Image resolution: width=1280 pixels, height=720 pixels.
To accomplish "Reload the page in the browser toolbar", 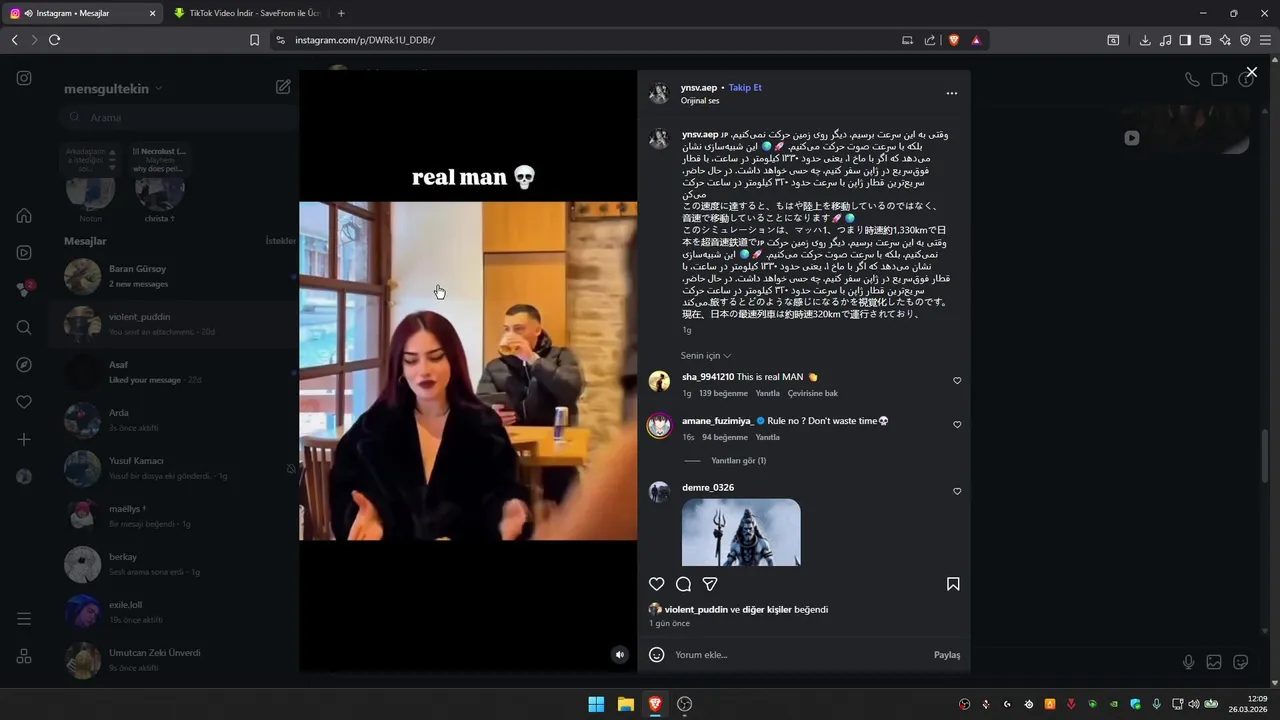I will (x=54, y=40).
